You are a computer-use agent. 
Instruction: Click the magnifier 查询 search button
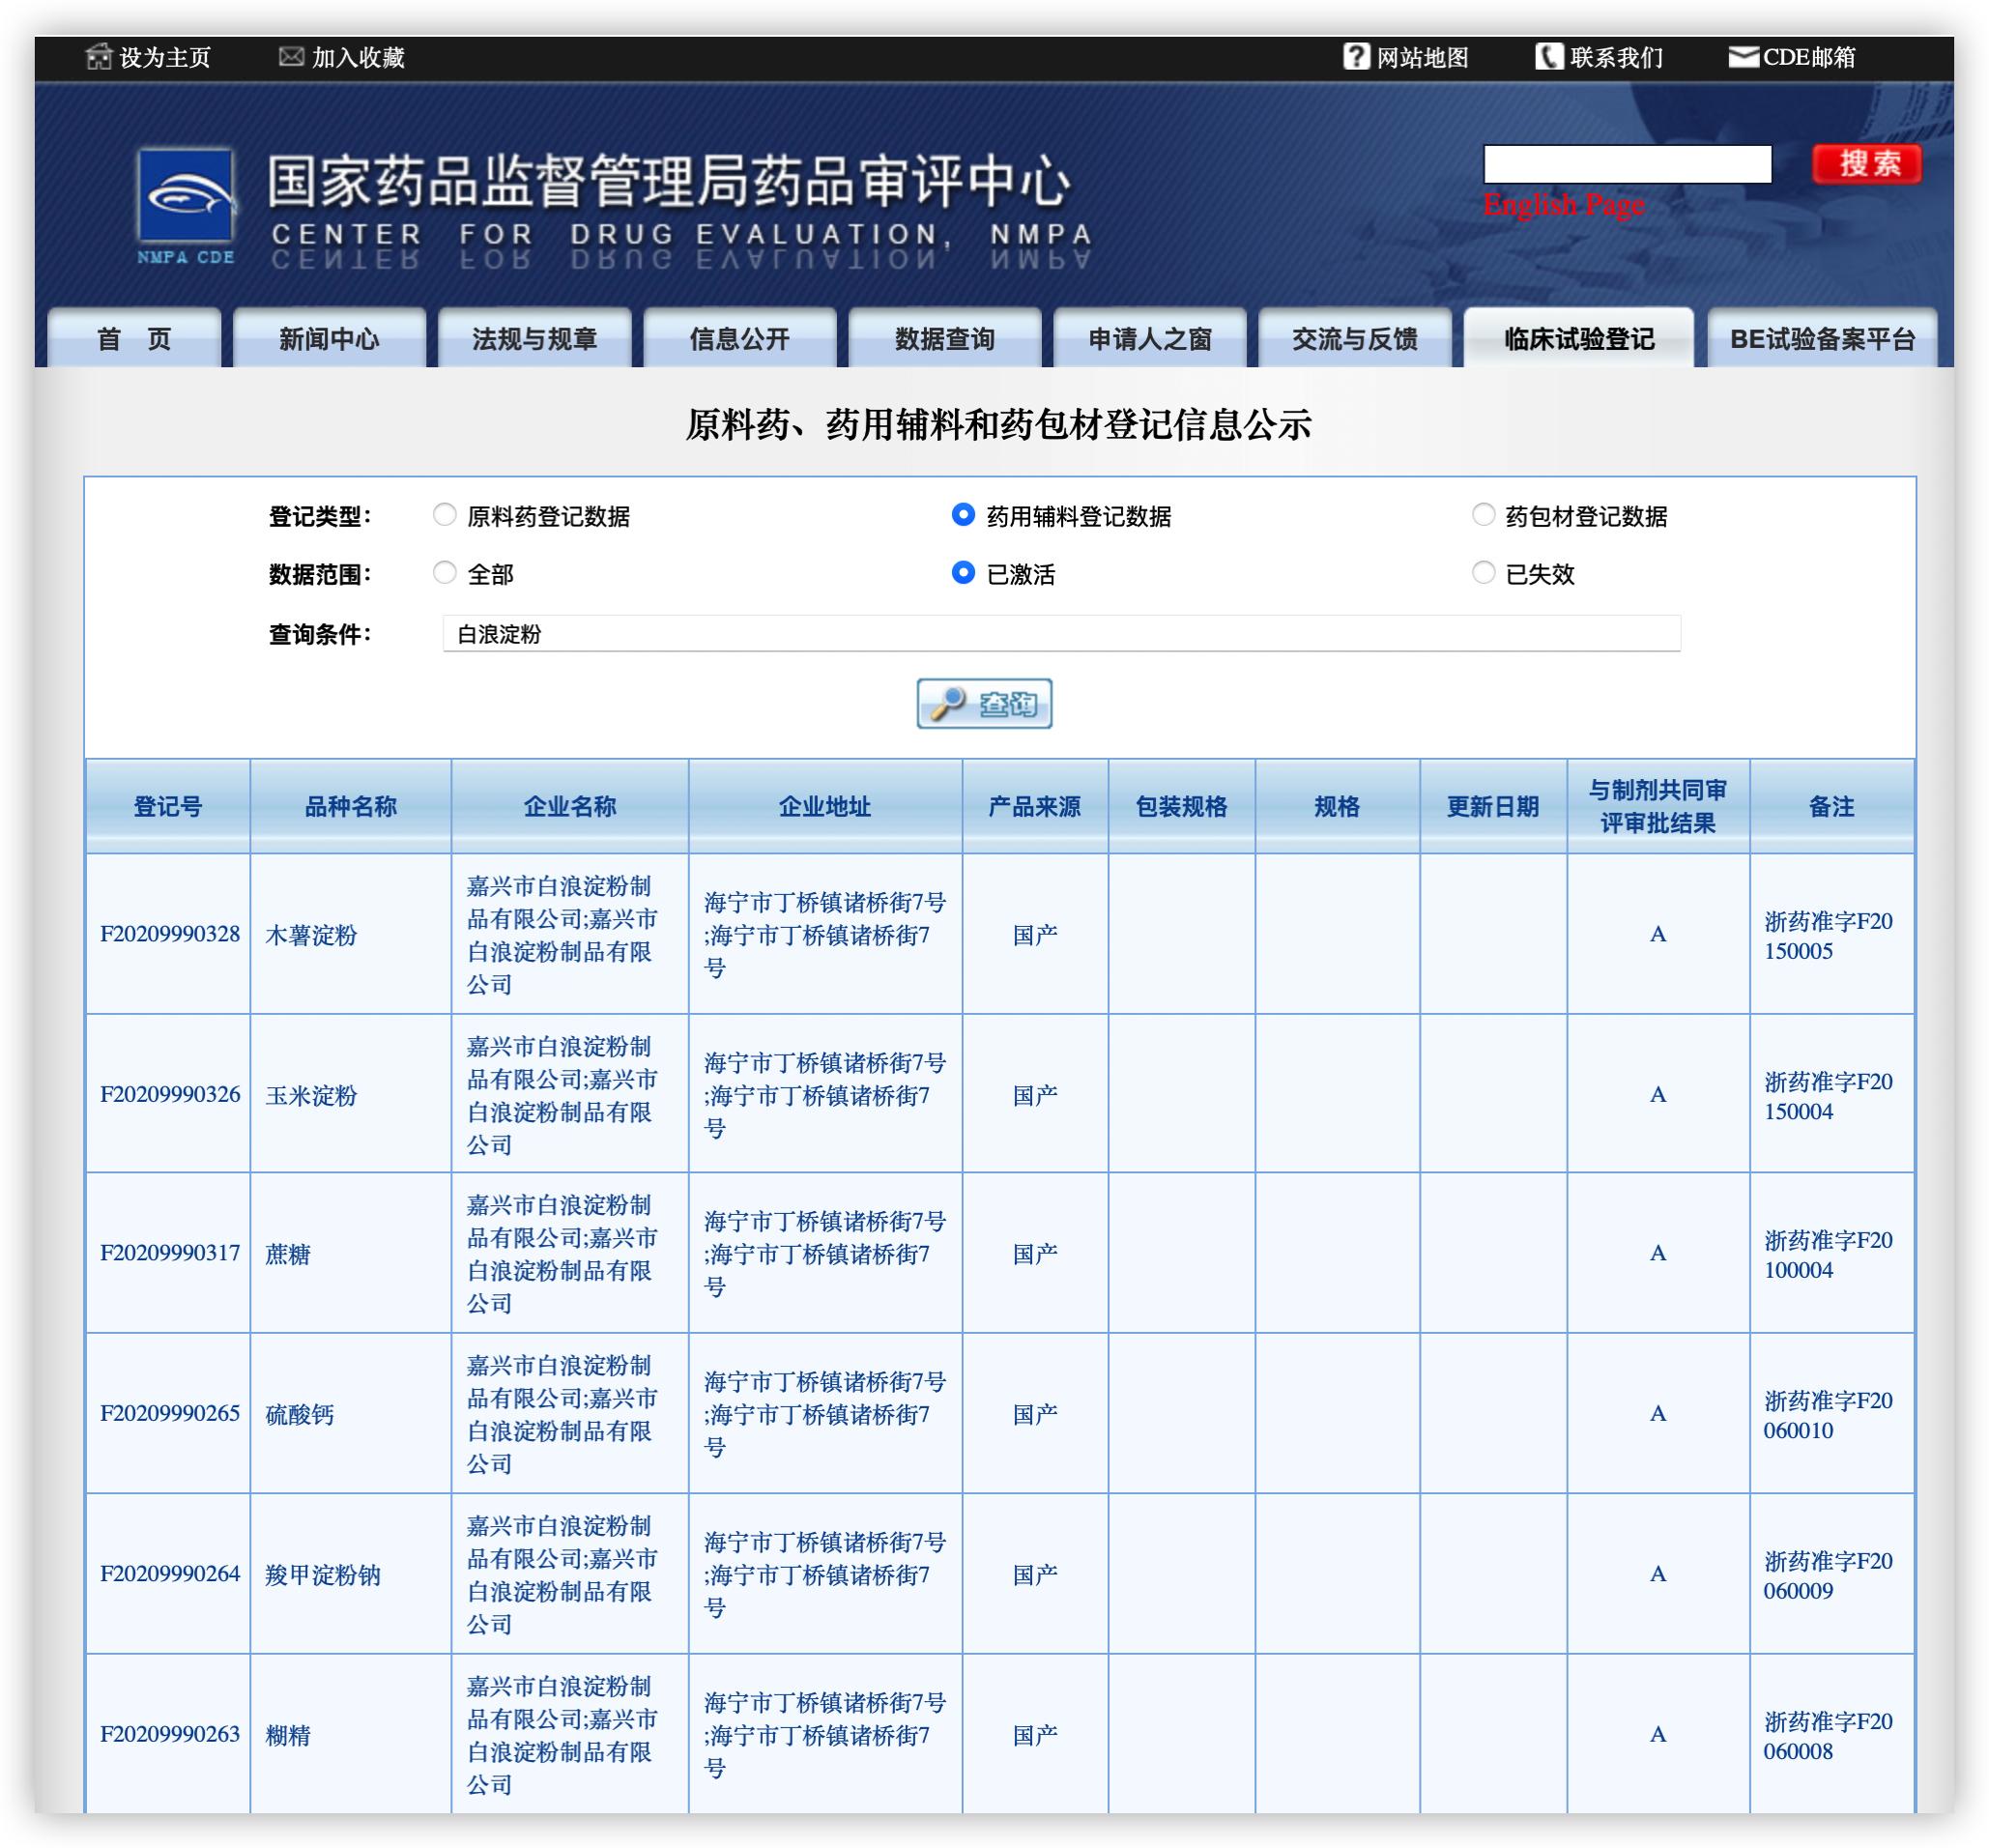pos(984,704)
